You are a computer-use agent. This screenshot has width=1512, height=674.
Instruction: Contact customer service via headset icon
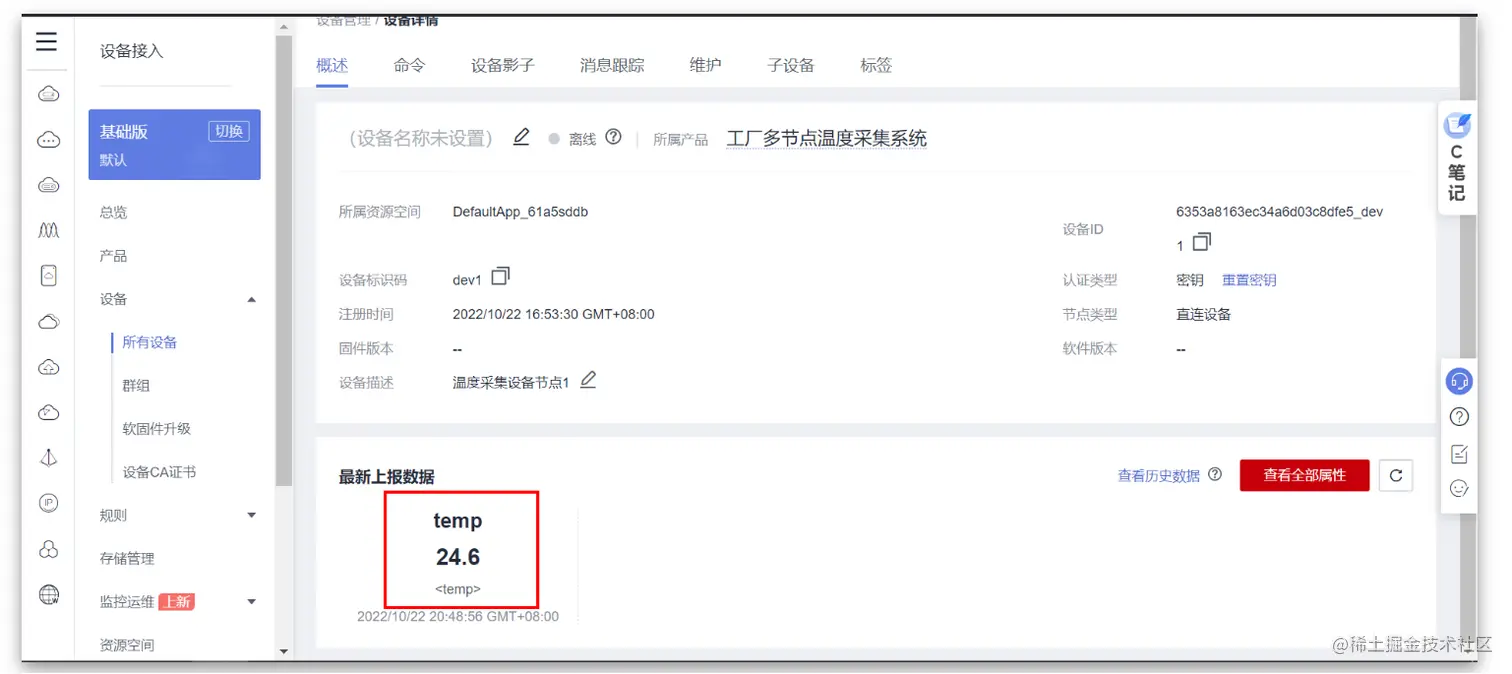(1459, 381)
